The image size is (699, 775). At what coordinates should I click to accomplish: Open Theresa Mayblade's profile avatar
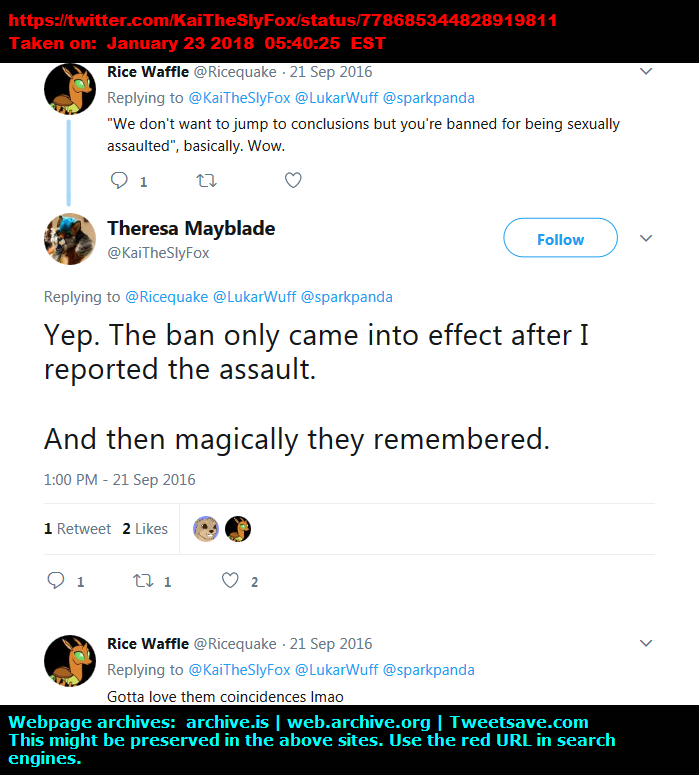[70, 240]
